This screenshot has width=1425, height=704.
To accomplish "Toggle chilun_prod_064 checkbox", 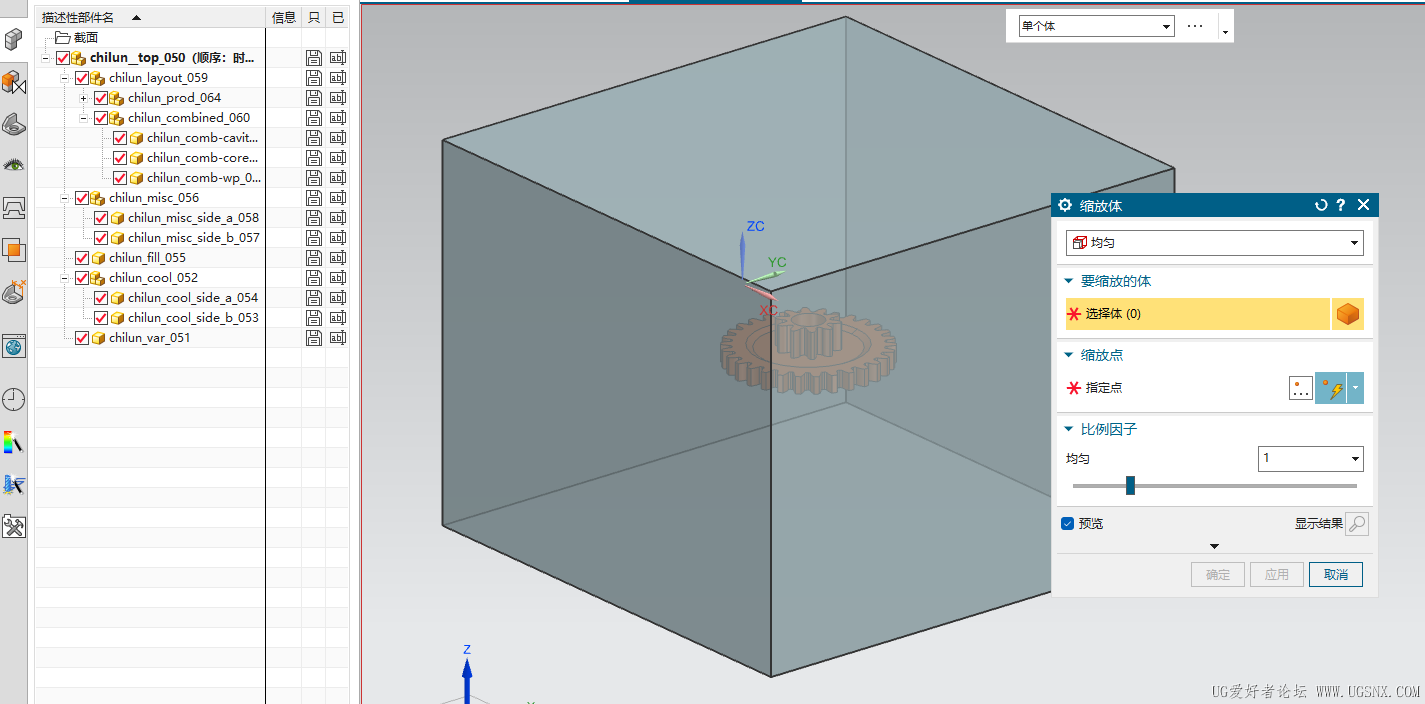I will [101, 98].
